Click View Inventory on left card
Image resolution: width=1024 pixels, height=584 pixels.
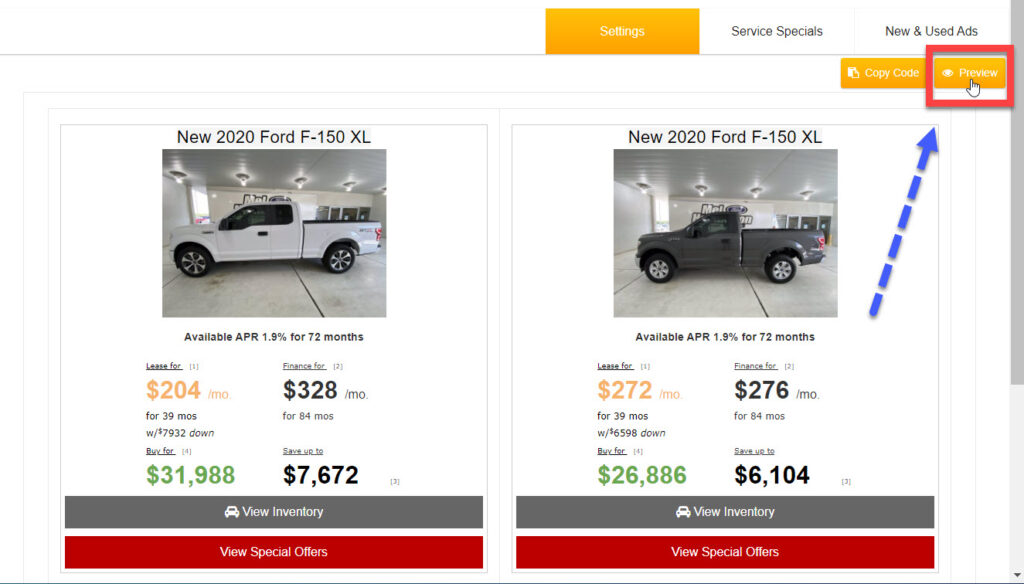pyautogui.click(x=274, y=512)
